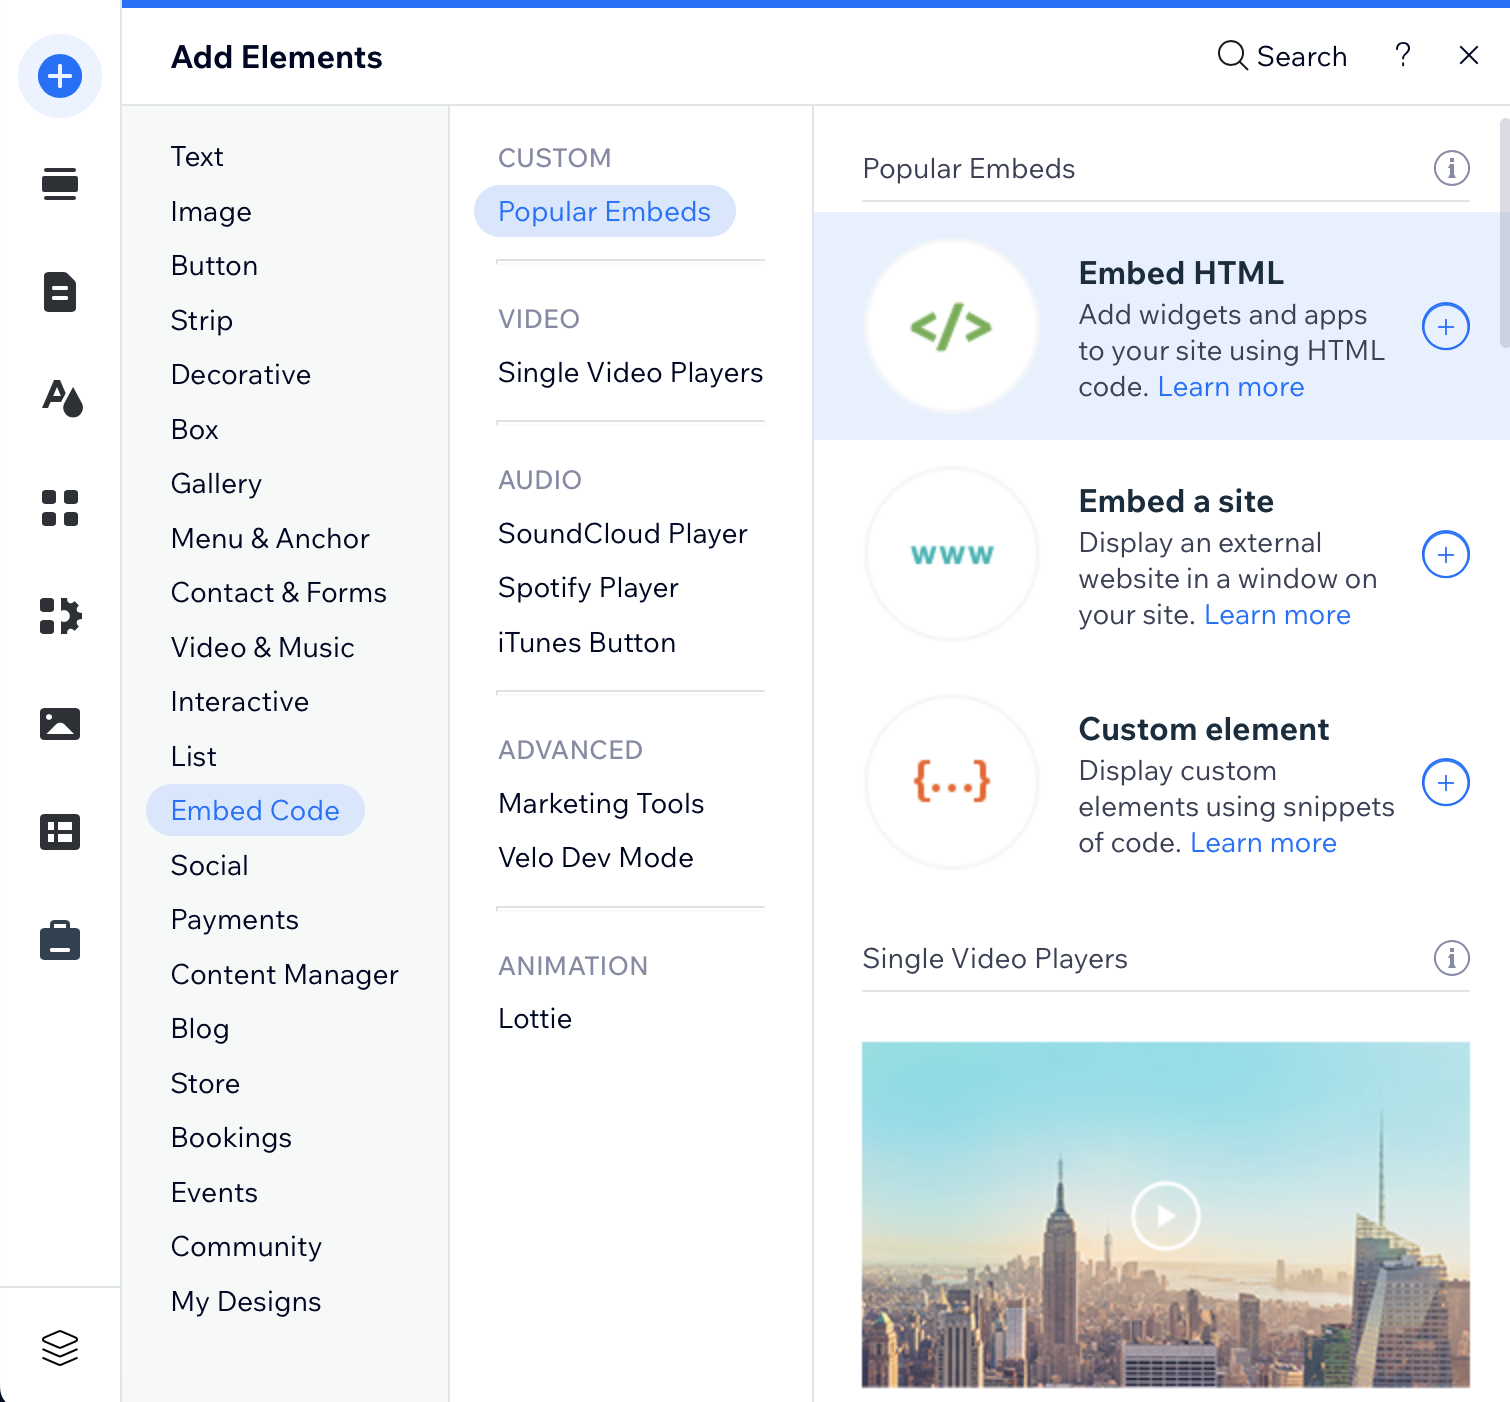Click the blue Add Elements plus icon
The height and width of the screenshot is (1402, 1510).
[60, 76]
